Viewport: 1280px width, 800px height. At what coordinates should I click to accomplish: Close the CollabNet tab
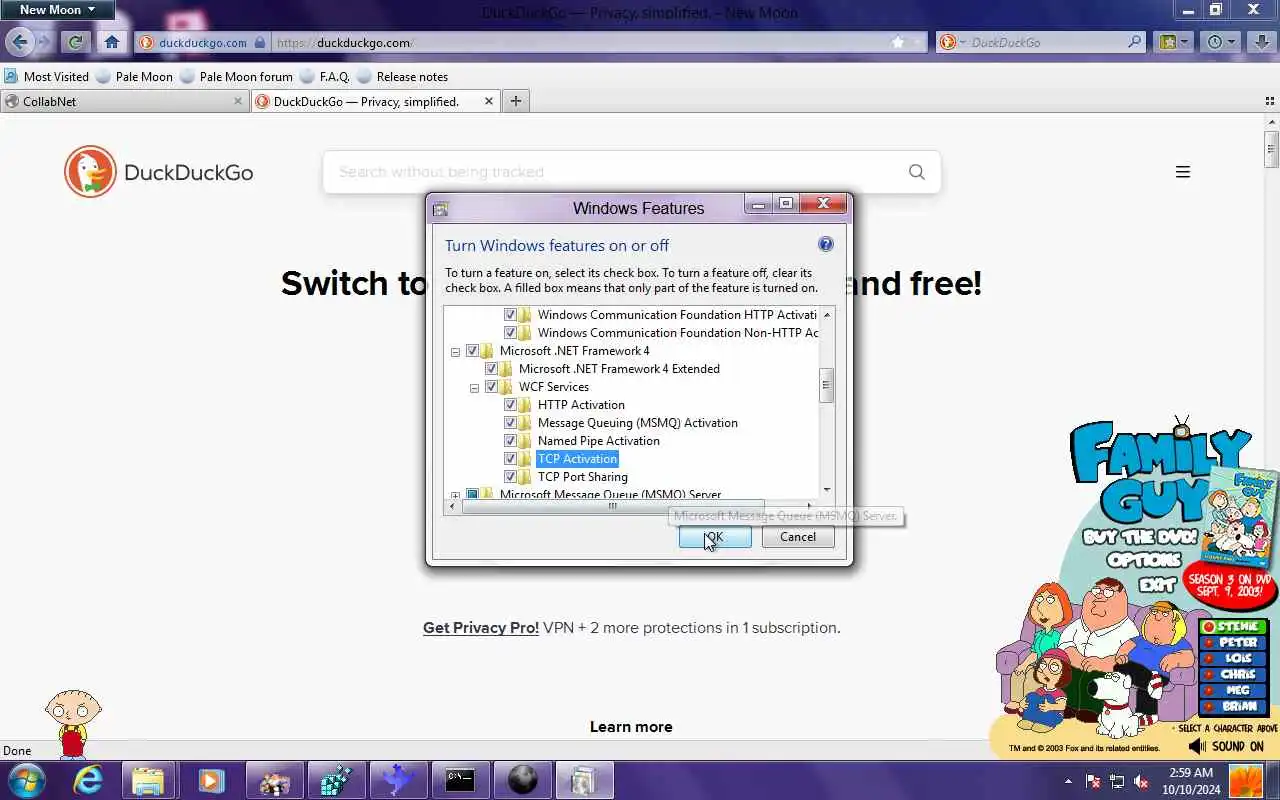pyautogui.click(x=238, y=101)
